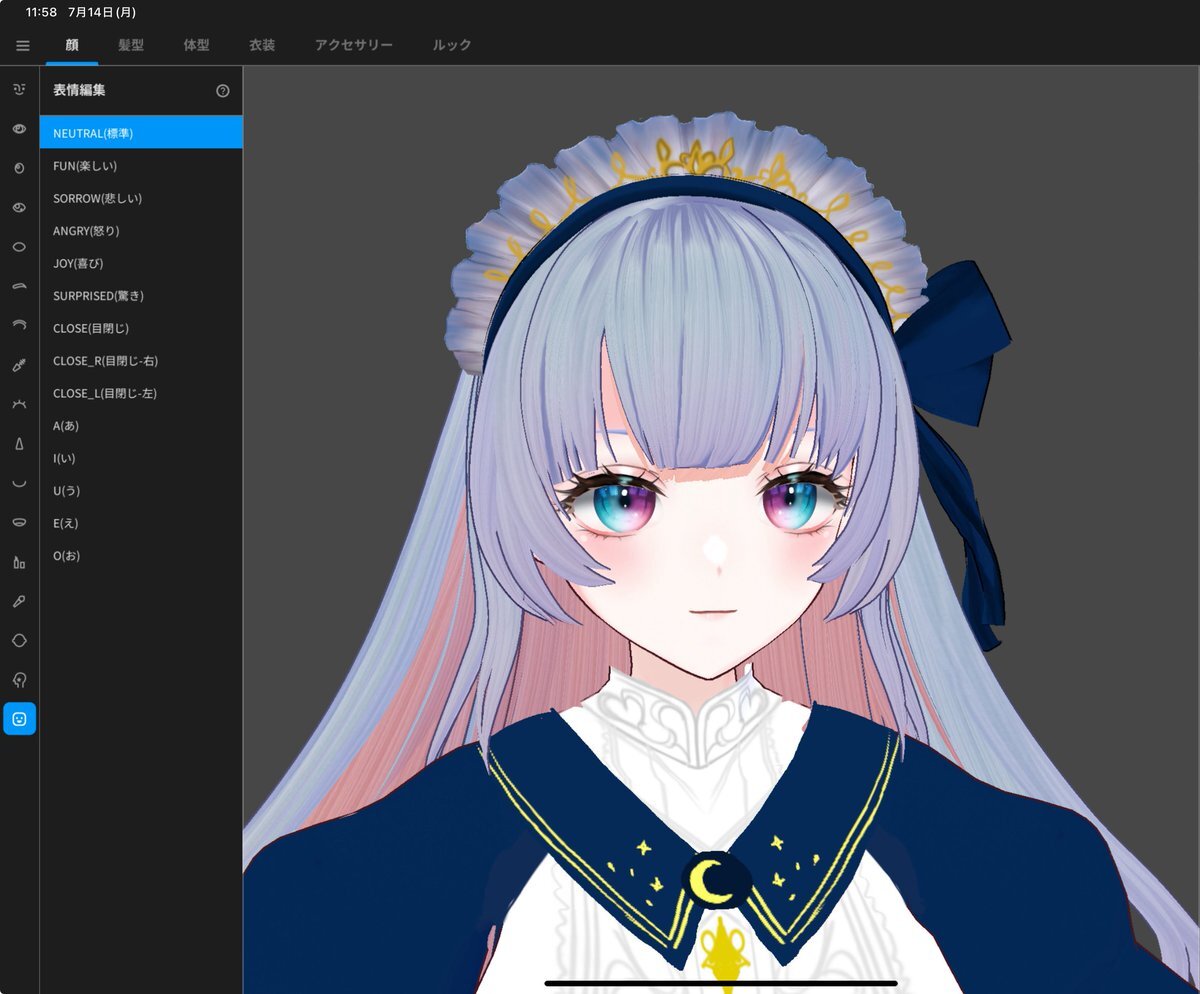Select the expression editor smiley icon

point(19,719)
